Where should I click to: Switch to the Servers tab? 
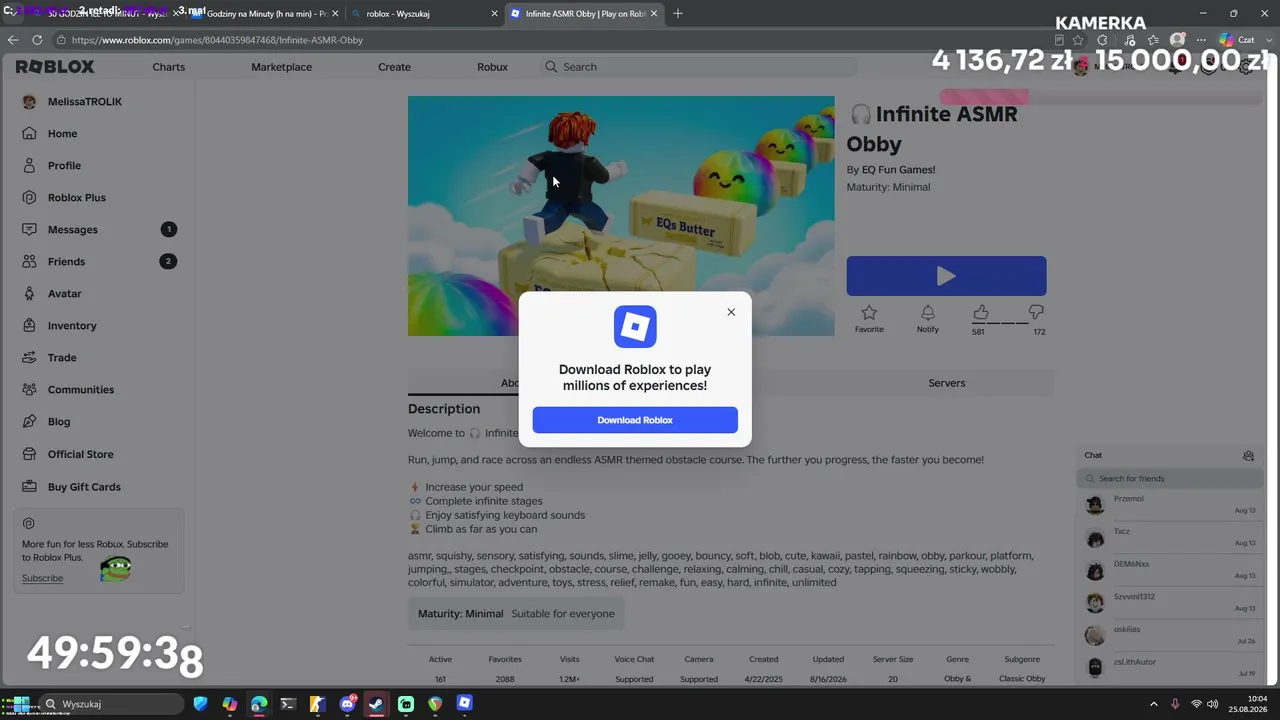tap(946, 383)
